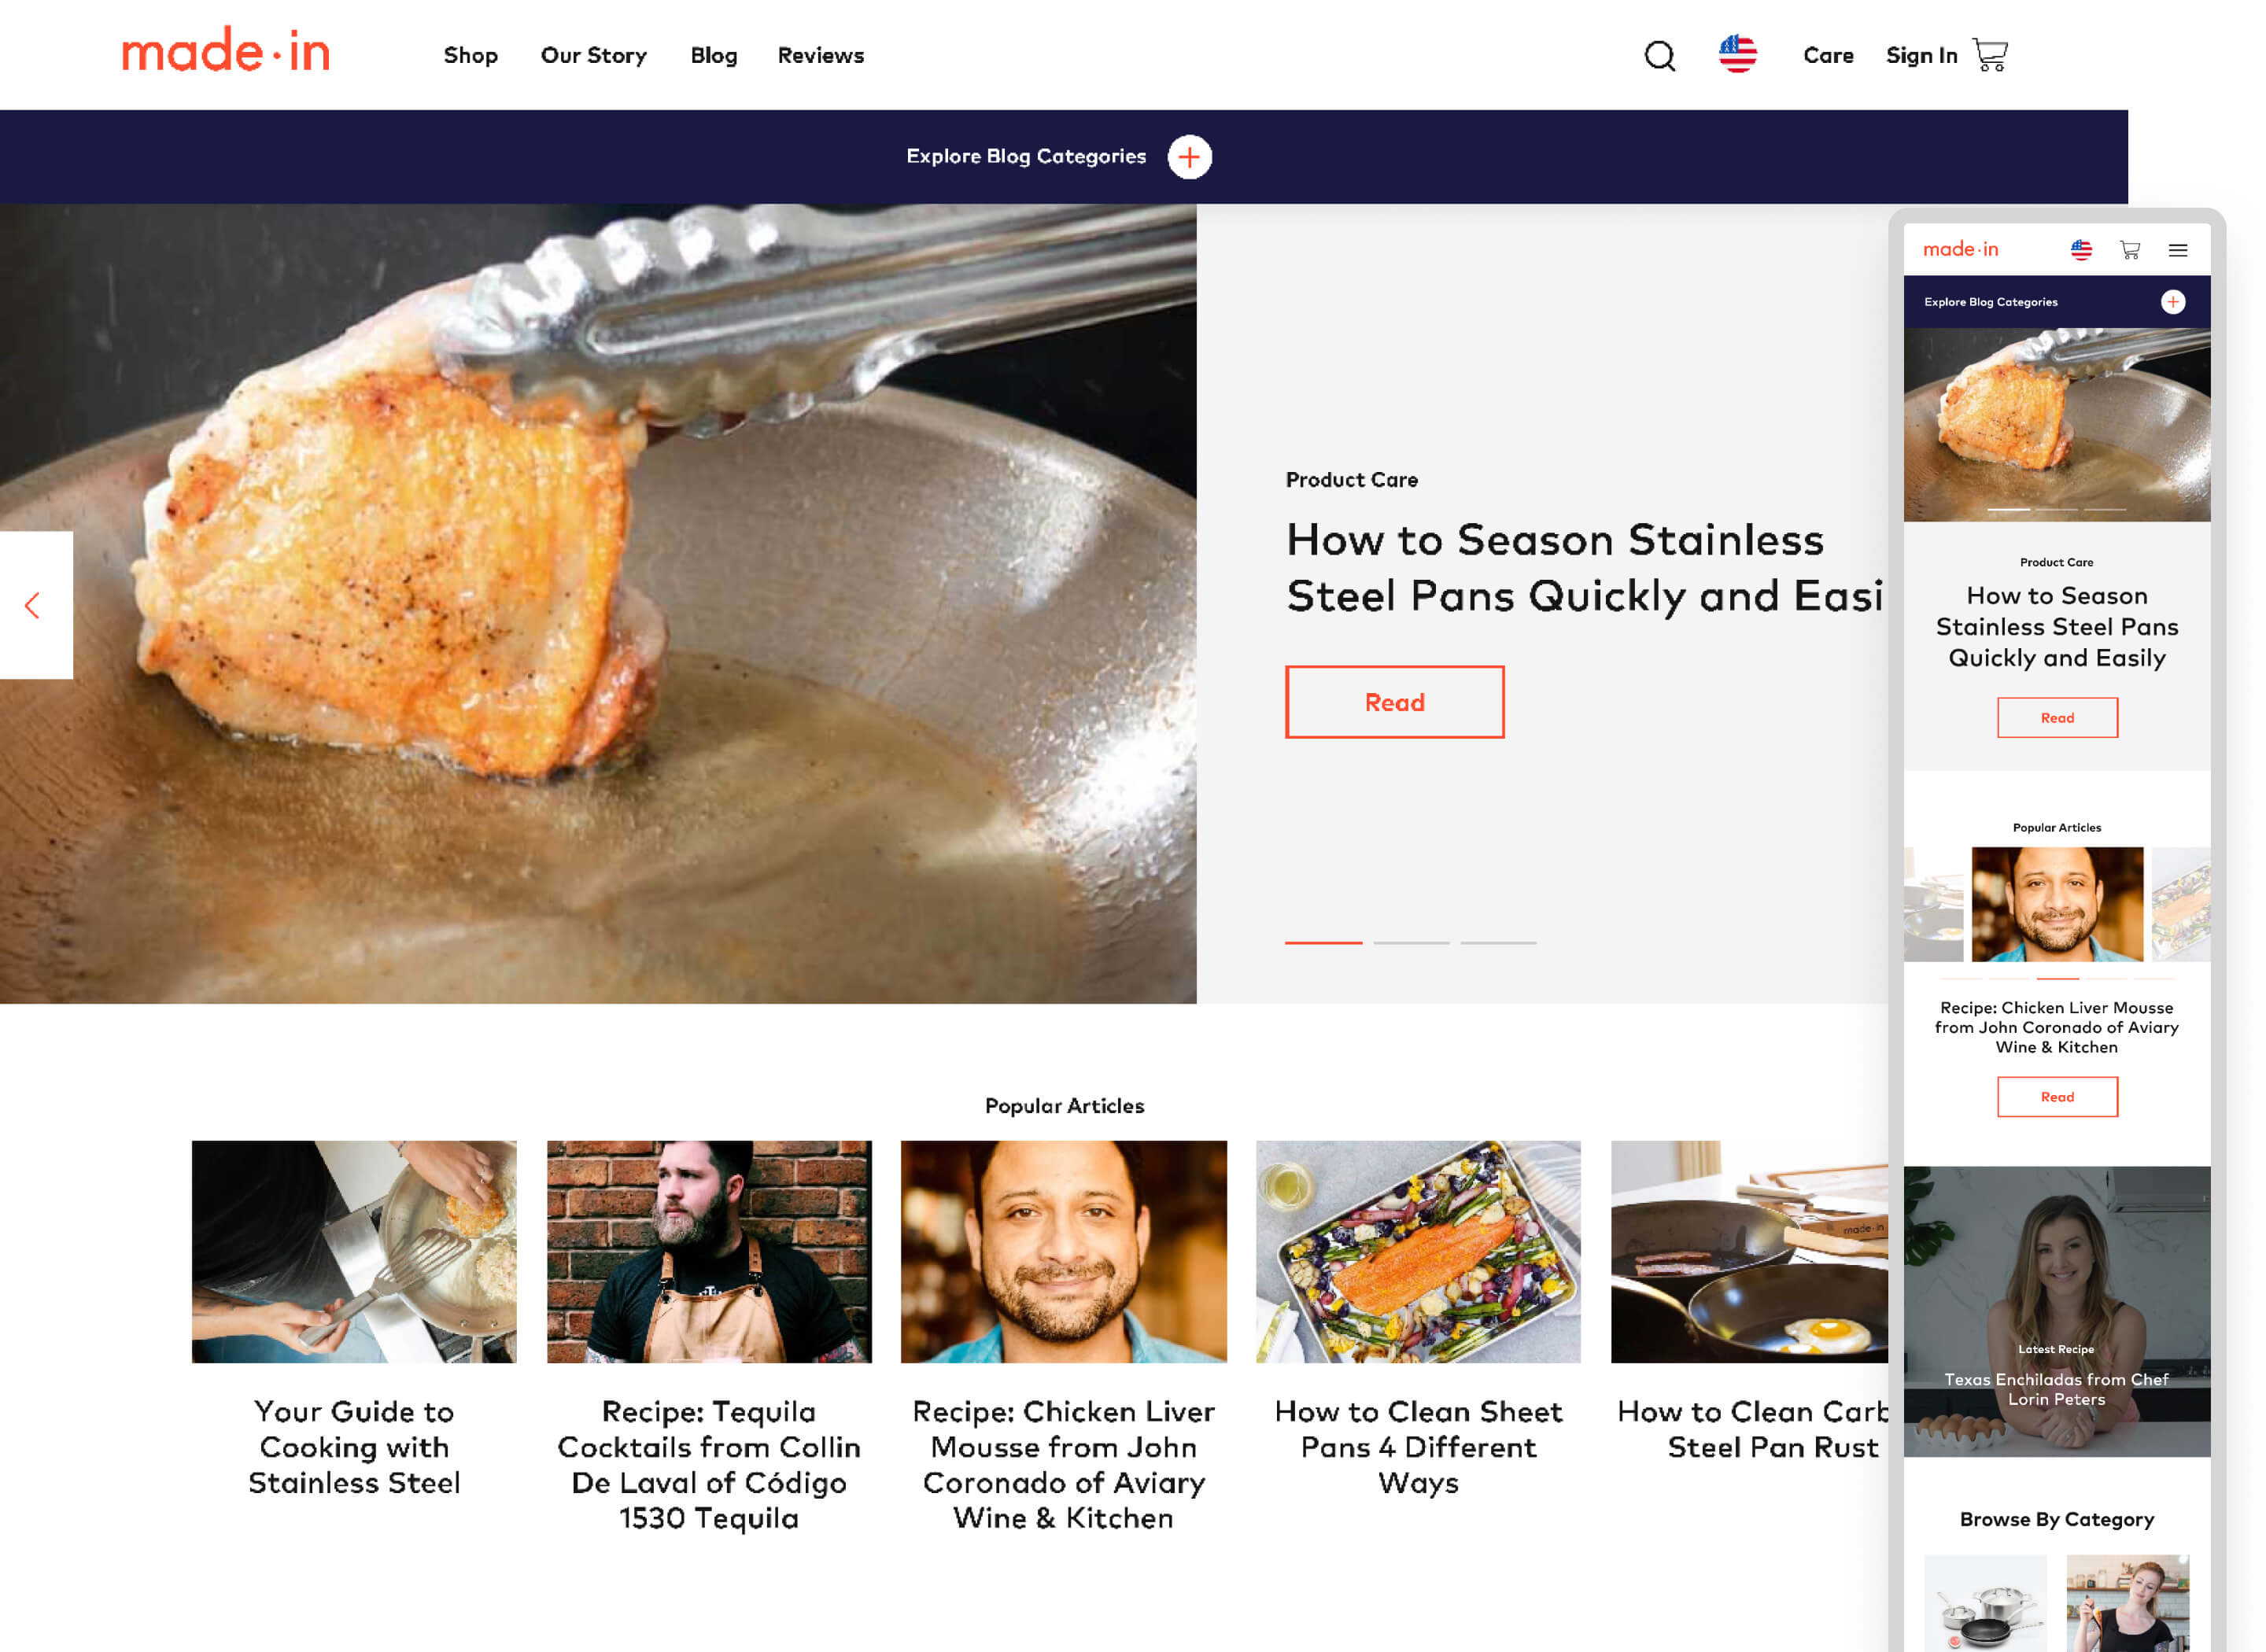
Task: Open the Our Story menu item
Action: tap(593, 56)
